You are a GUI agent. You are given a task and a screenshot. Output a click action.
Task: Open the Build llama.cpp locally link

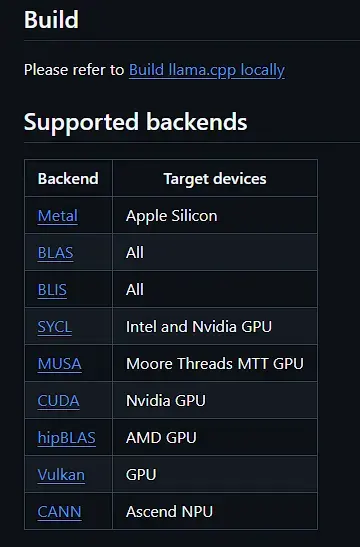pyautogui.click(x=207, y=70)
